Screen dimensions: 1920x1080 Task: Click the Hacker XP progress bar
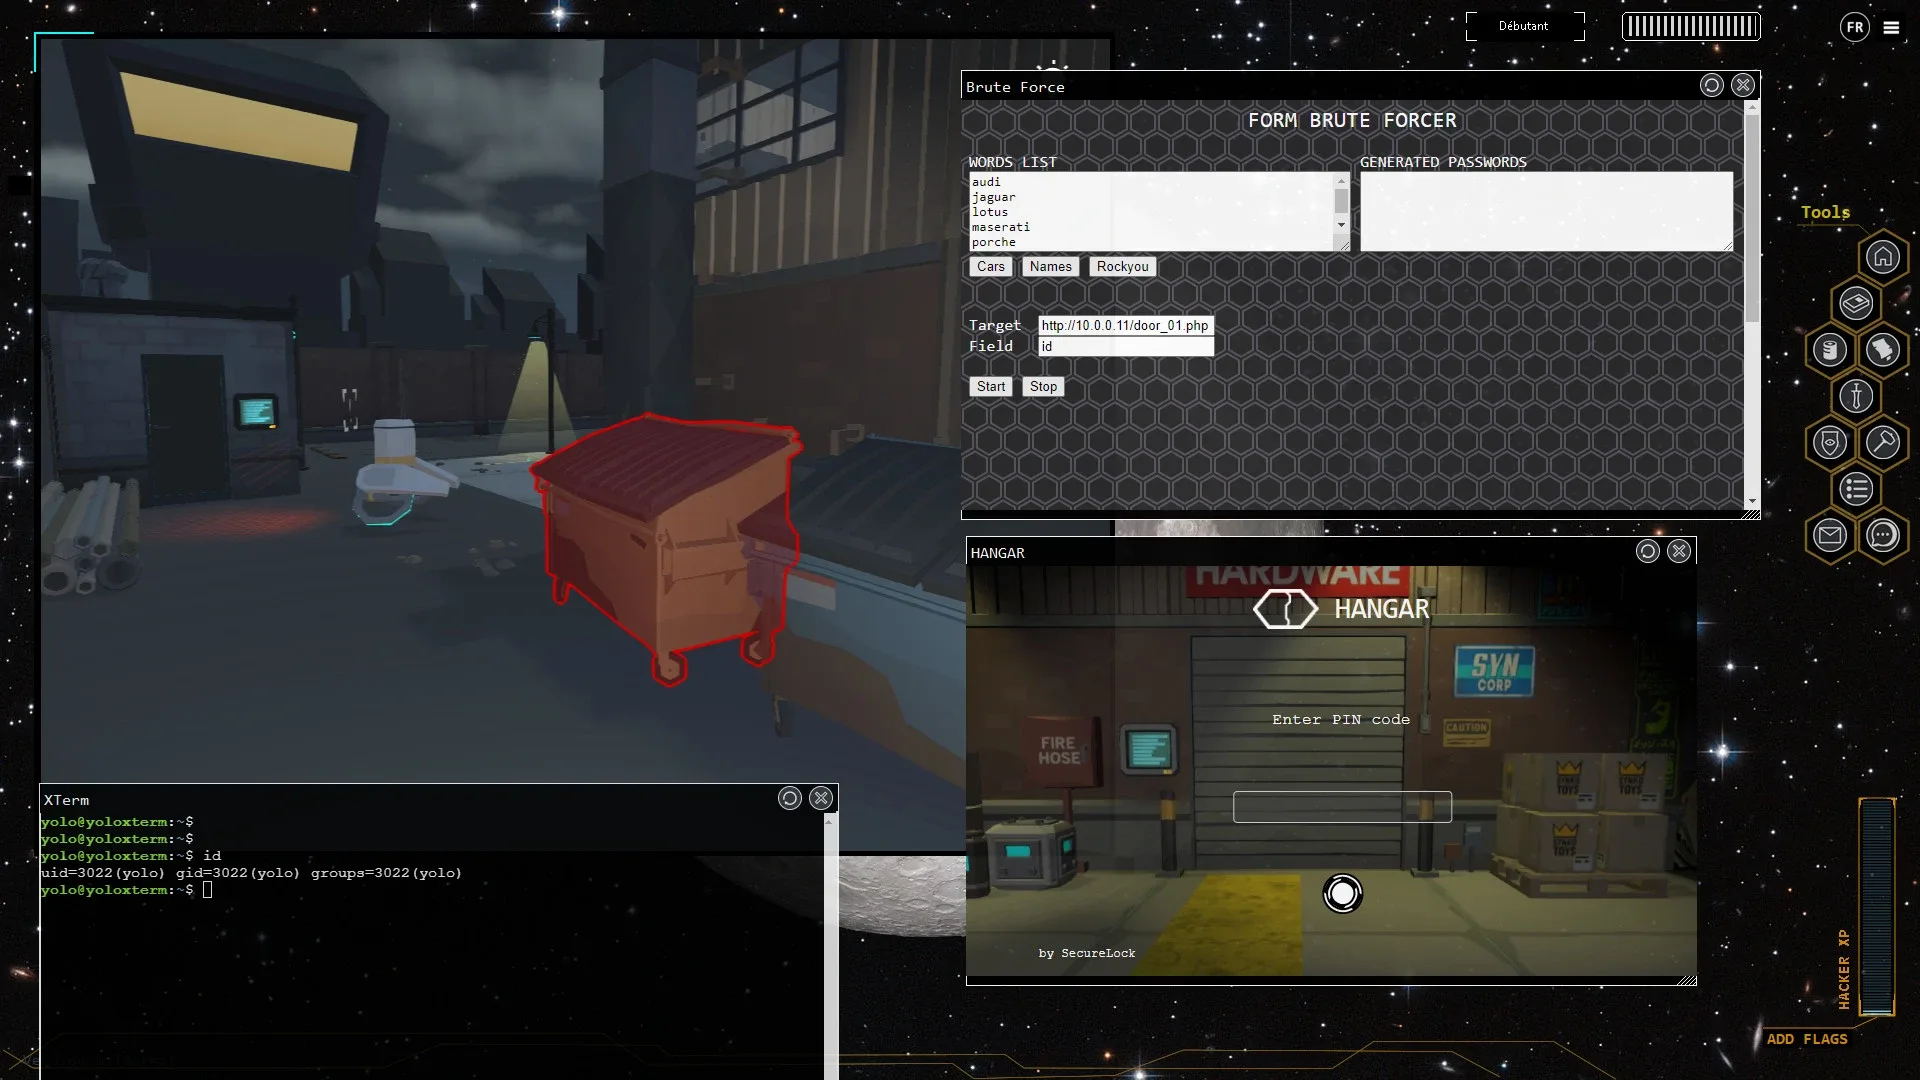click(x=1876, y=905)
